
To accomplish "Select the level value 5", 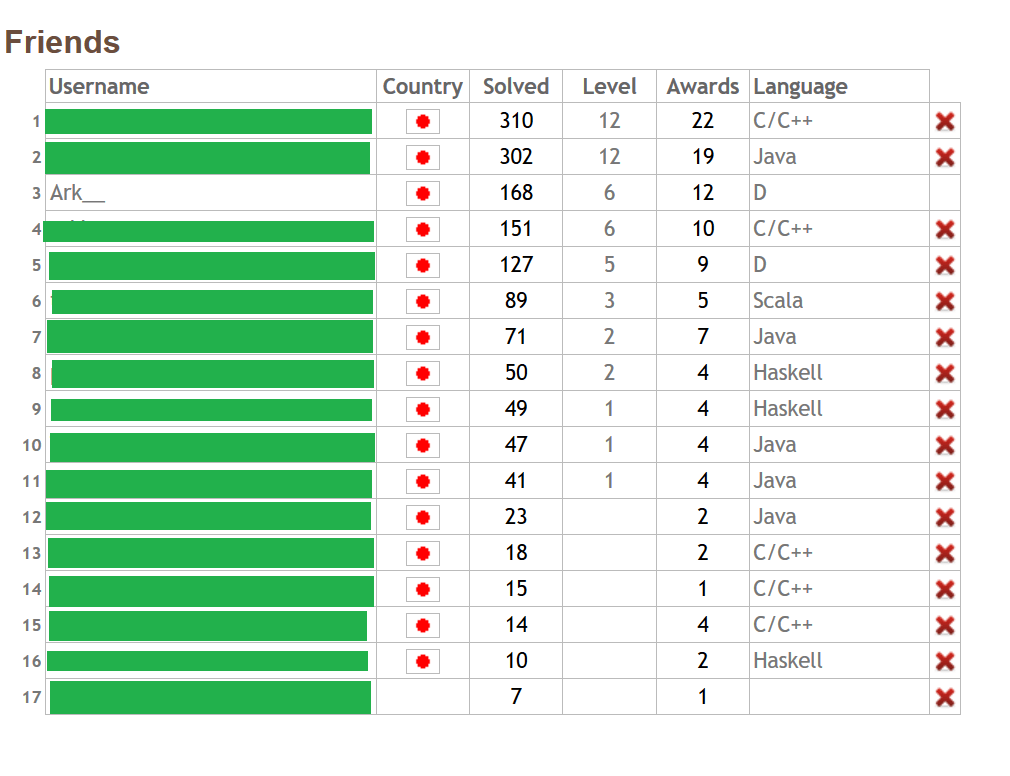I will tap(609, 265).
